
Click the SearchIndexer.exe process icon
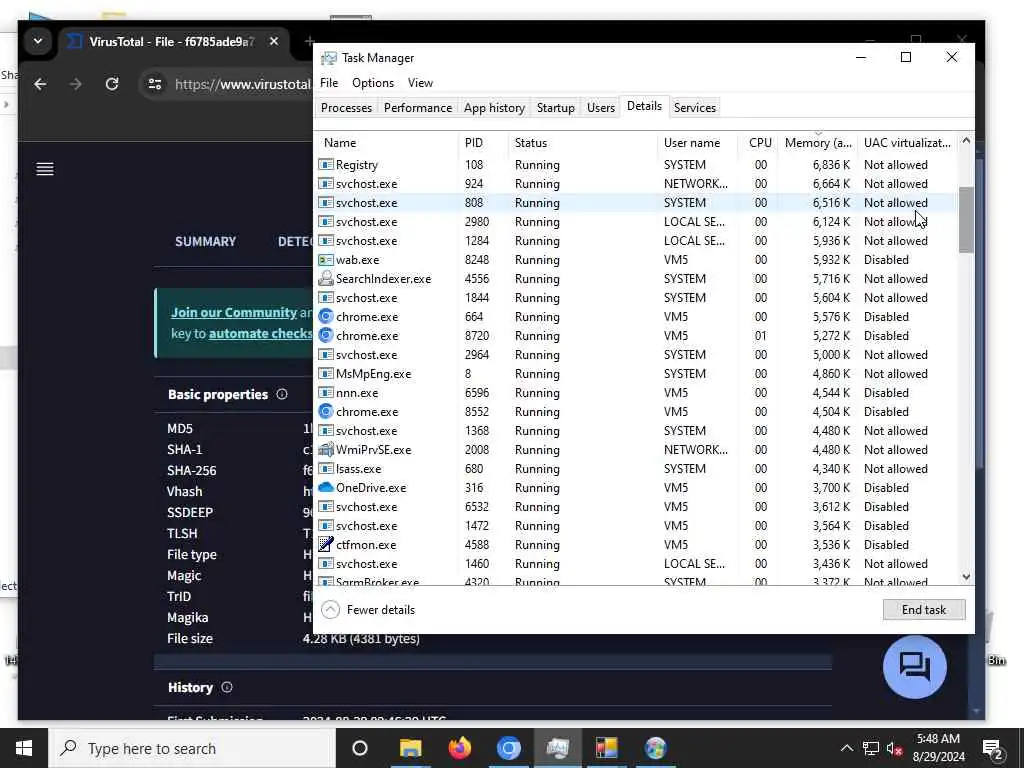pos(325,279)
